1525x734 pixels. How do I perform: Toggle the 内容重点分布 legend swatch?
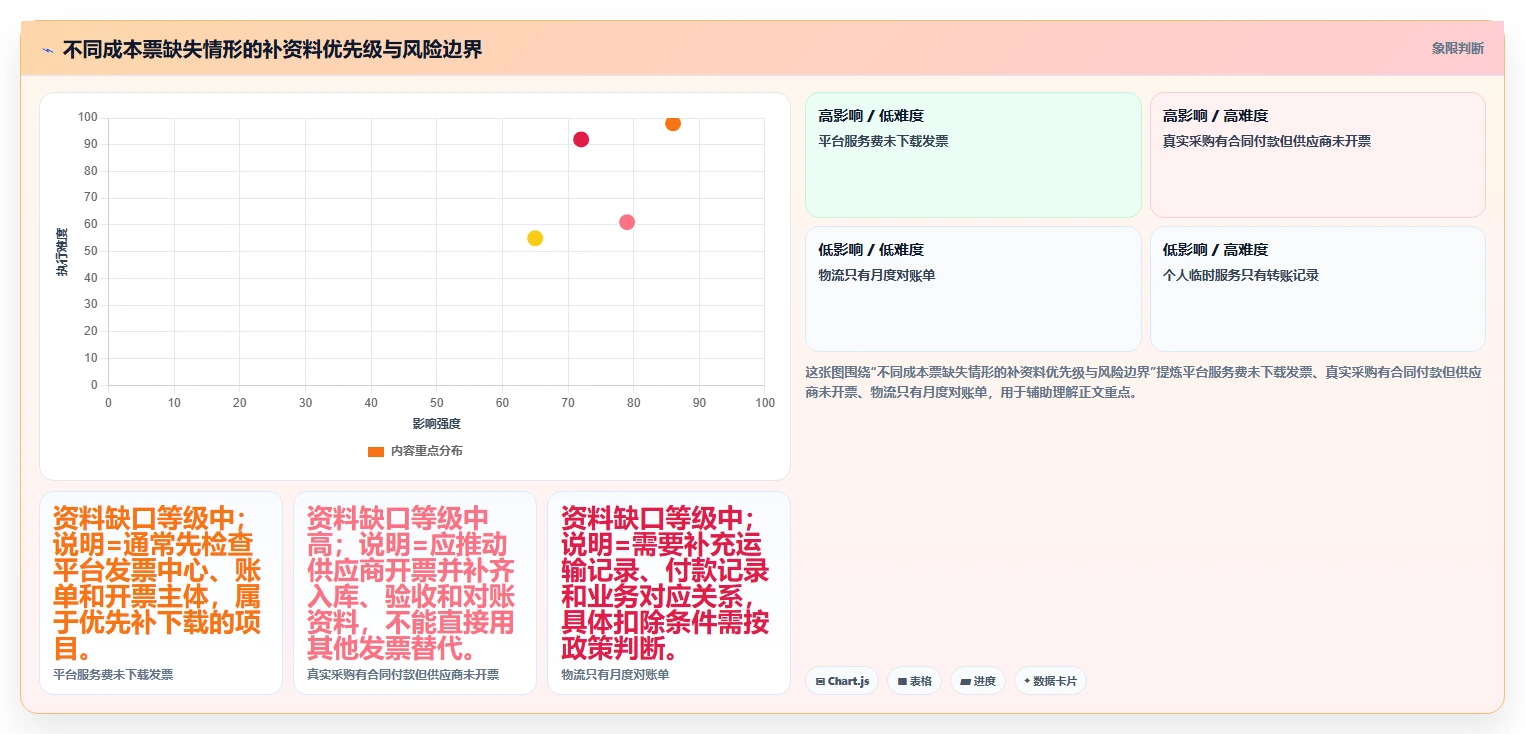click(x=376, y=451)
